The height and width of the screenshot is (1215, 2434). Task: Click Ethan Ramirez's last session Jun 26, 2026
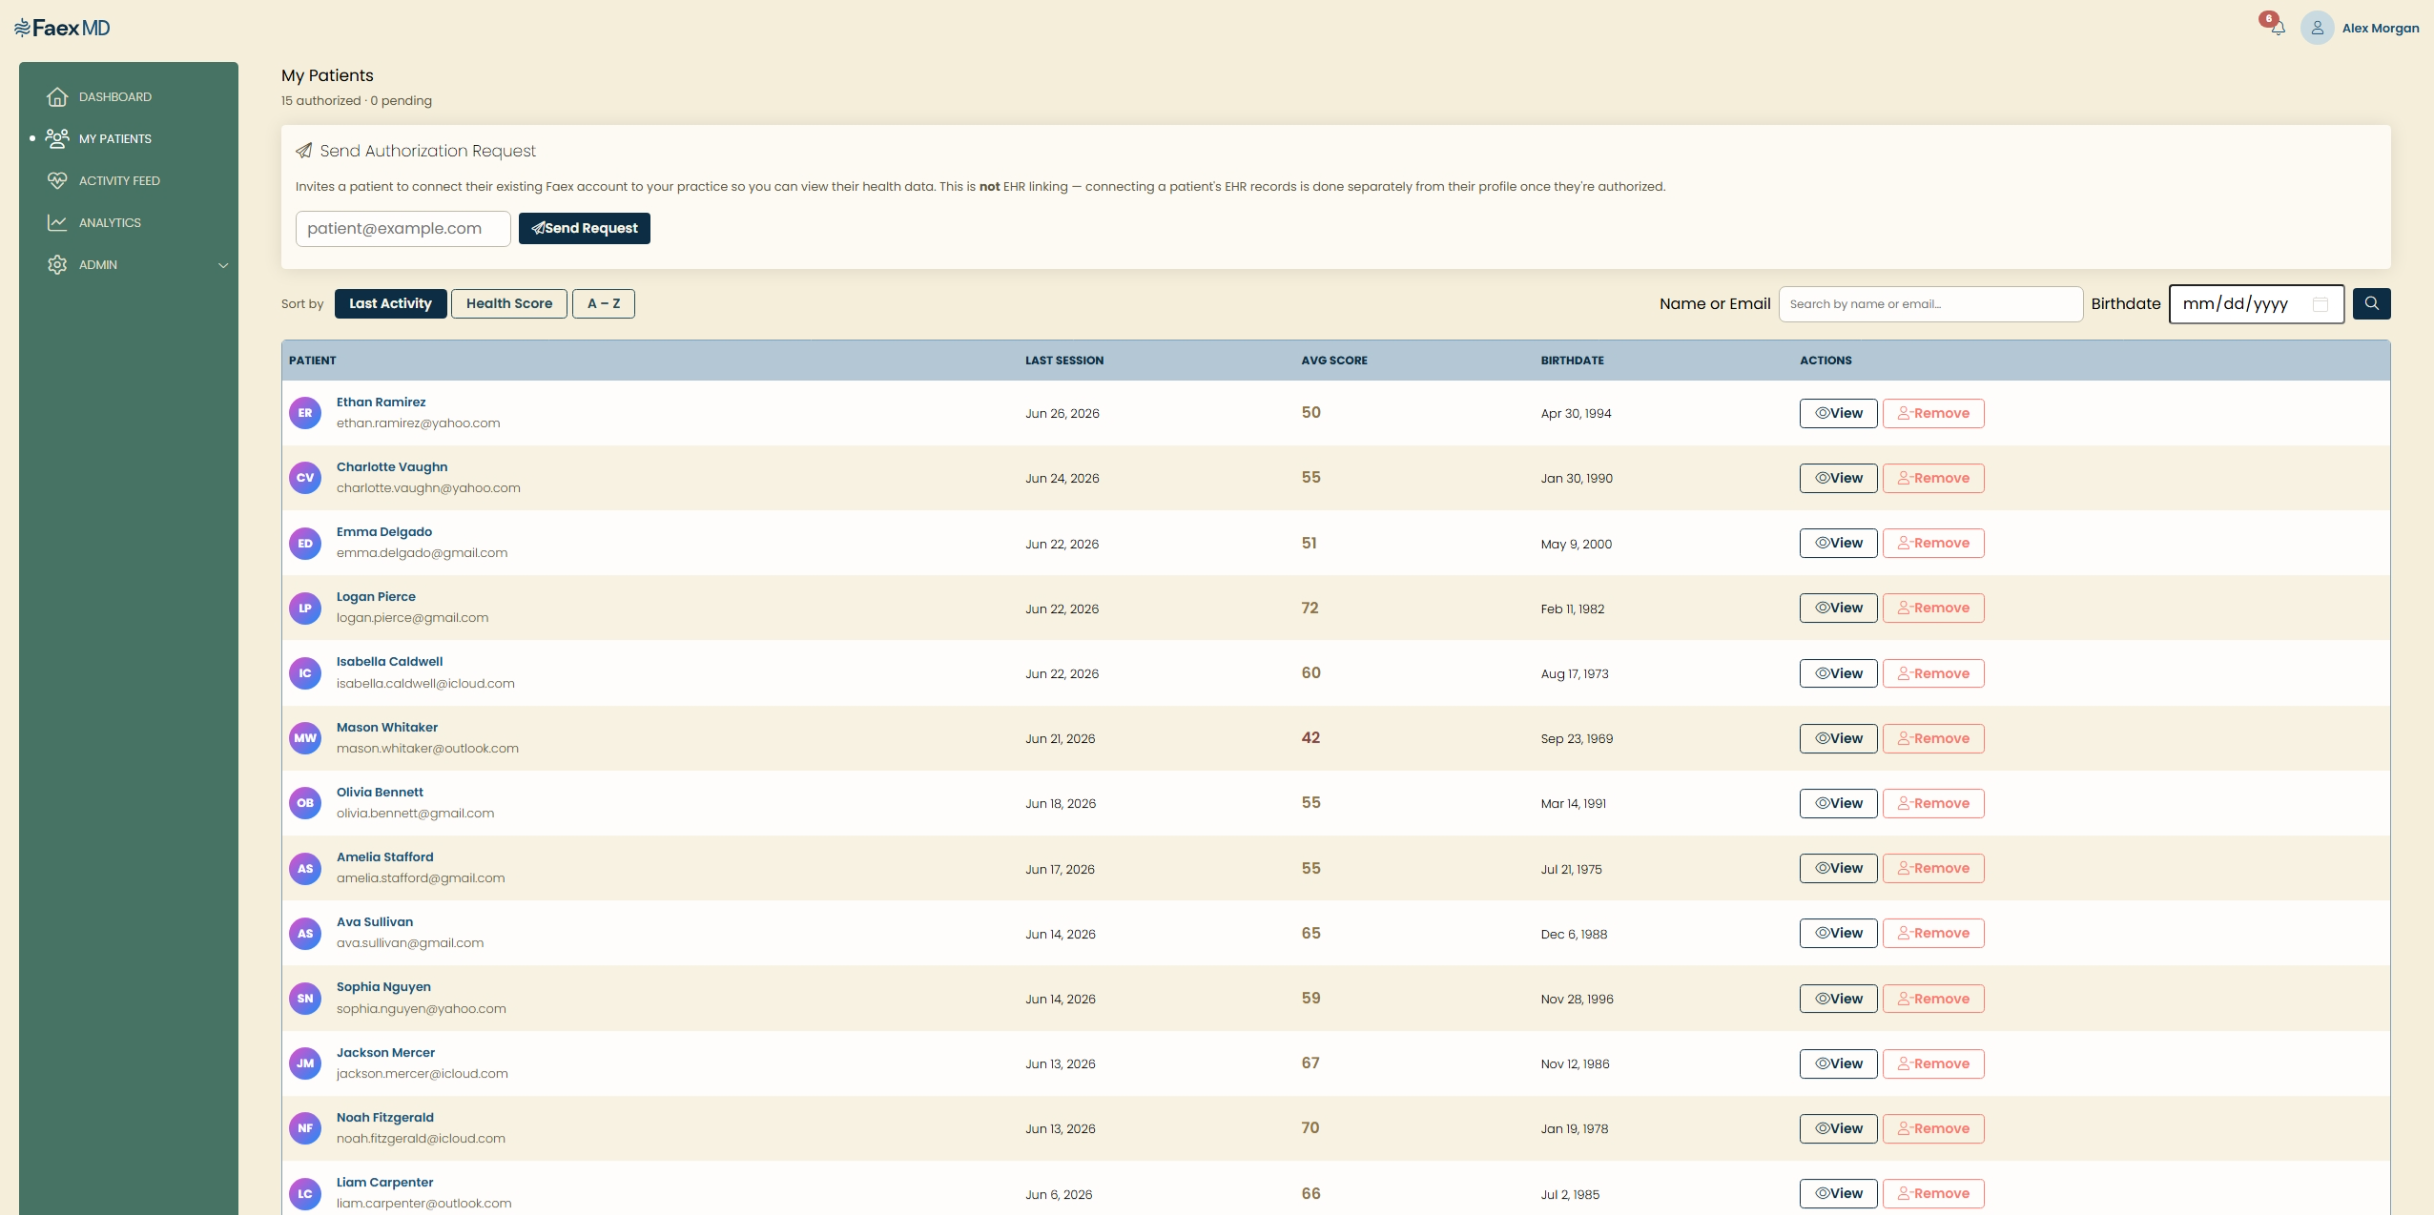coord(1062,414)
